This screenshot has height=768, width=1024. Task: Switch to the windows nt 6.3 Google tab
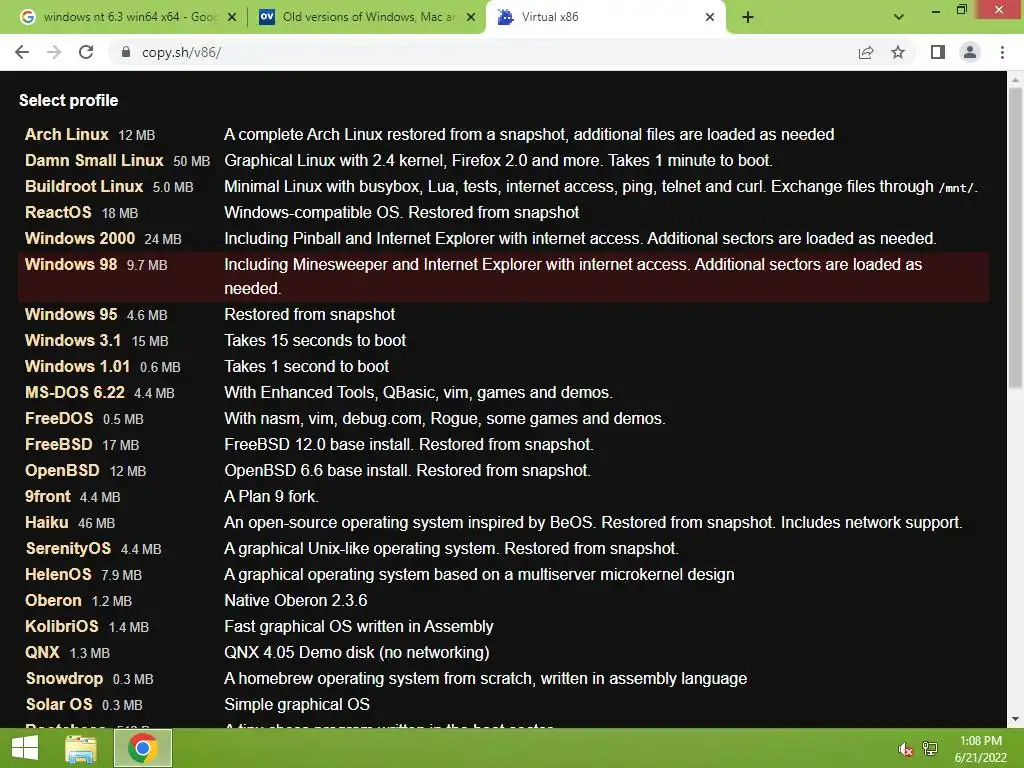pyautogui.click(x=129, y=17)
